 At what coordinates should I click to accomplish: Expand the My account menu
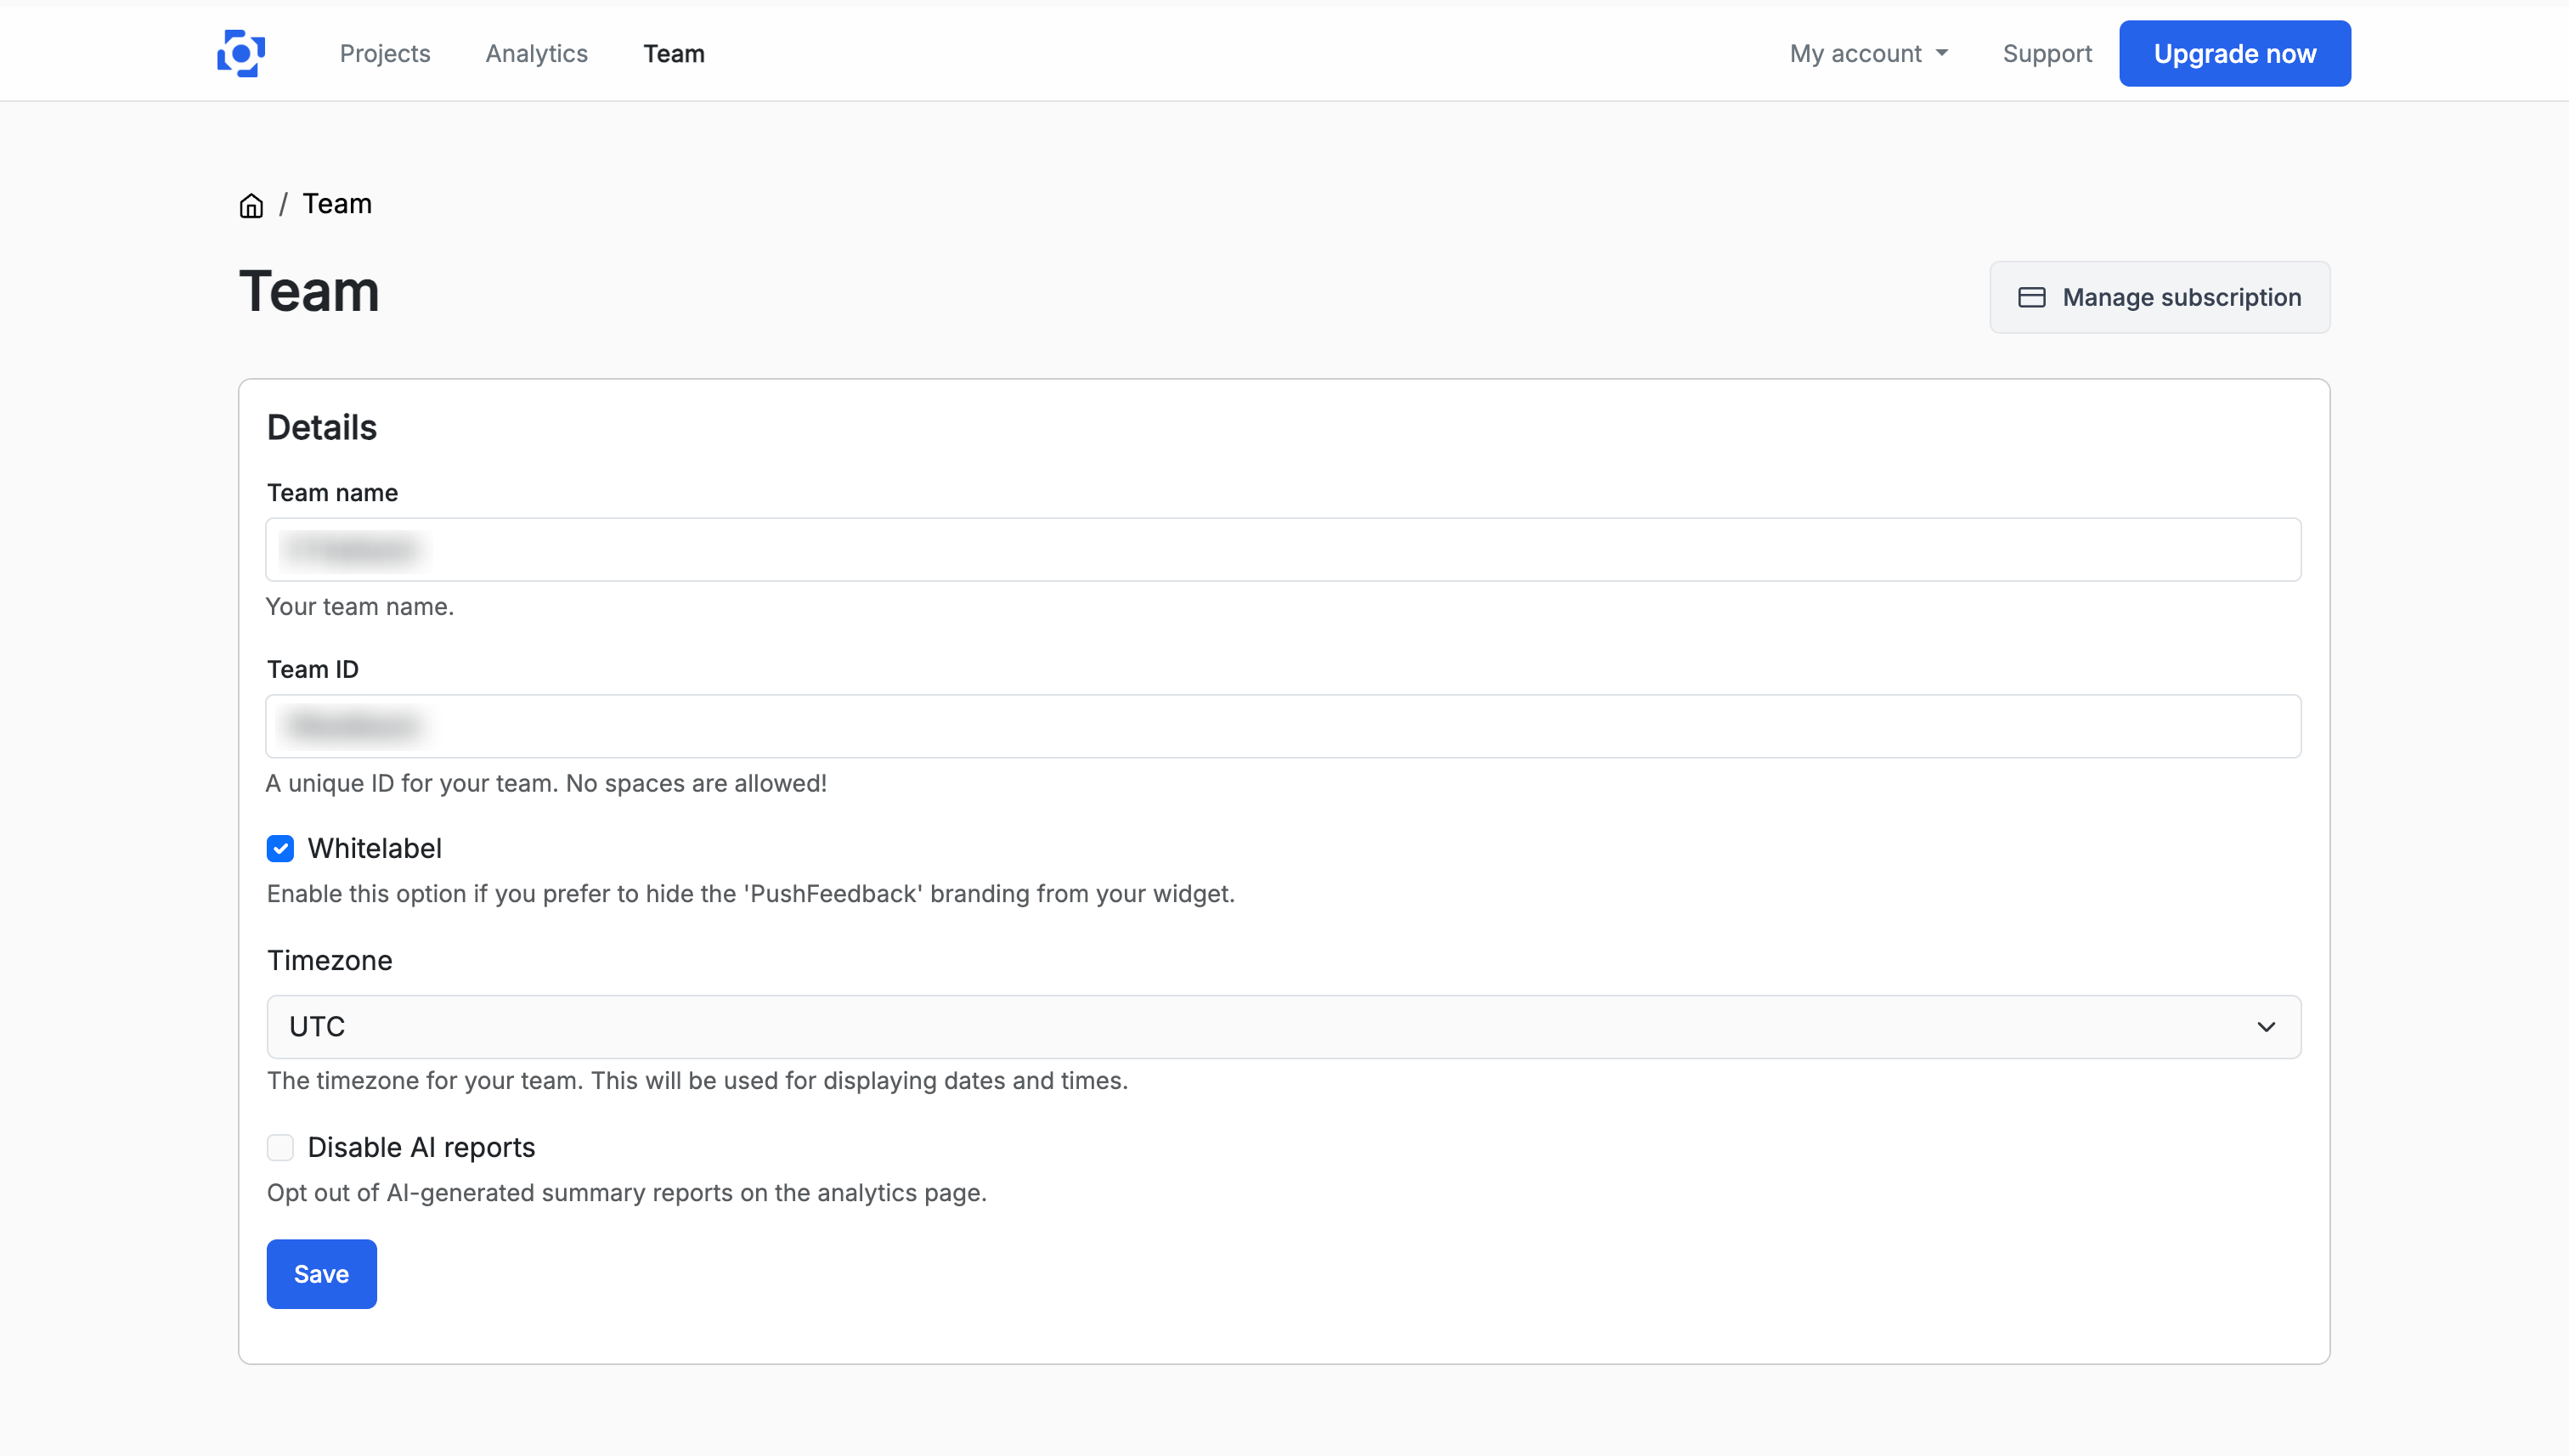tap(1856, 53)
